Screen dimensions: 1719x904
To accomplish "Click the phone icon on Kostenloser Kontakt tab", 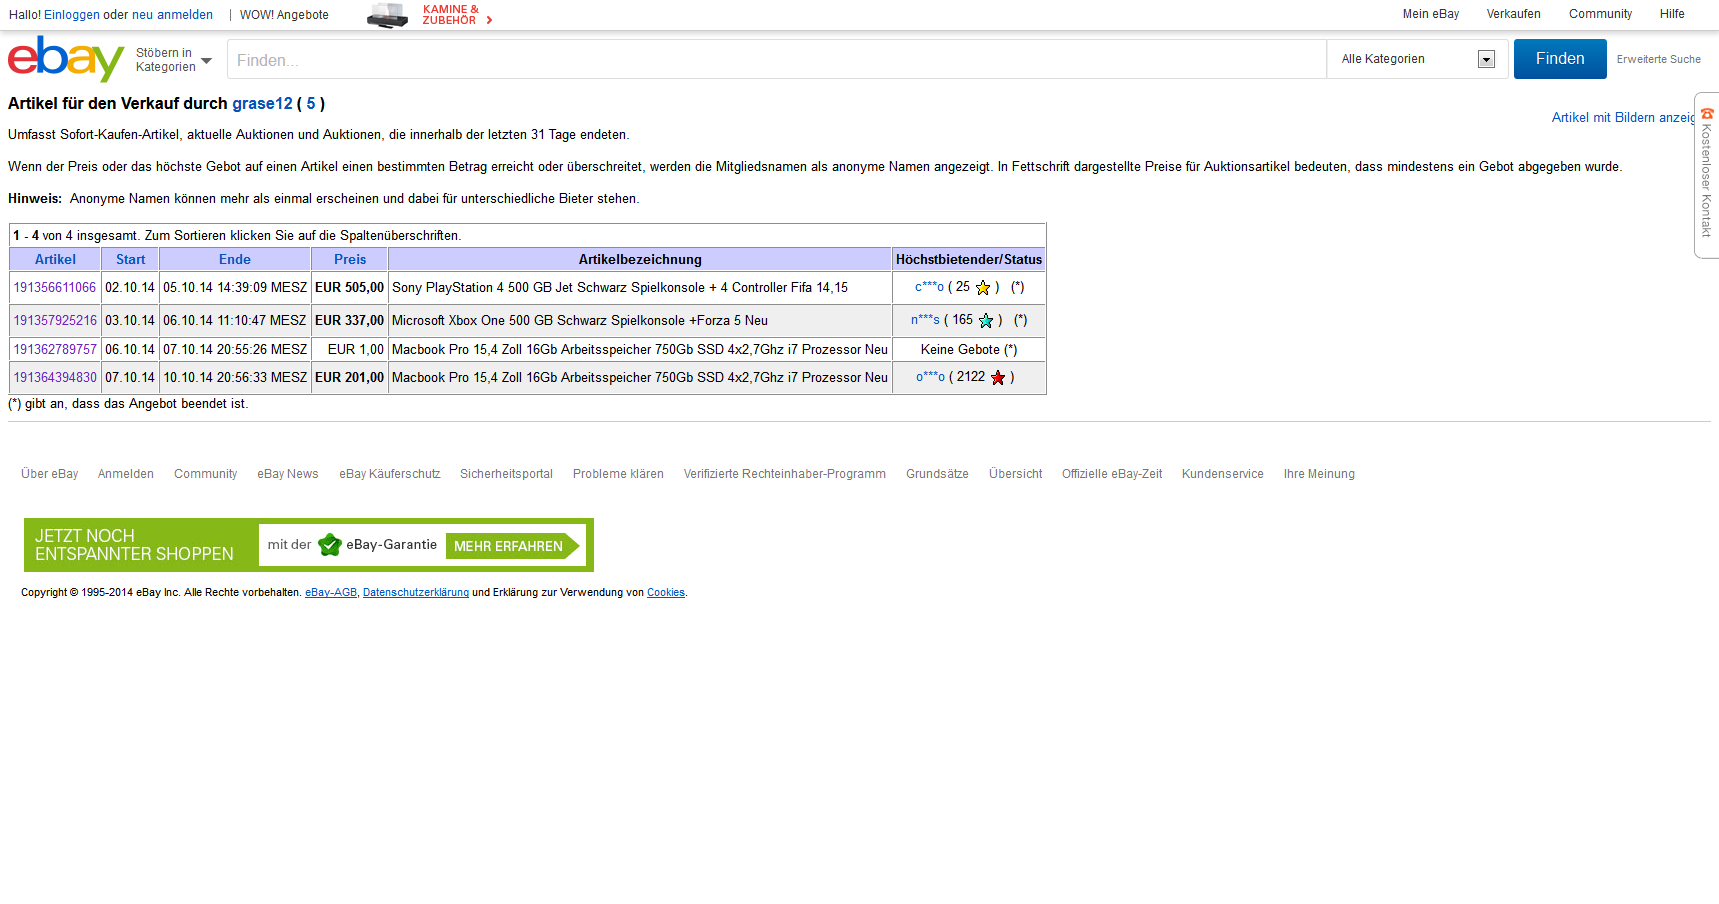I will coord(1707,114).
